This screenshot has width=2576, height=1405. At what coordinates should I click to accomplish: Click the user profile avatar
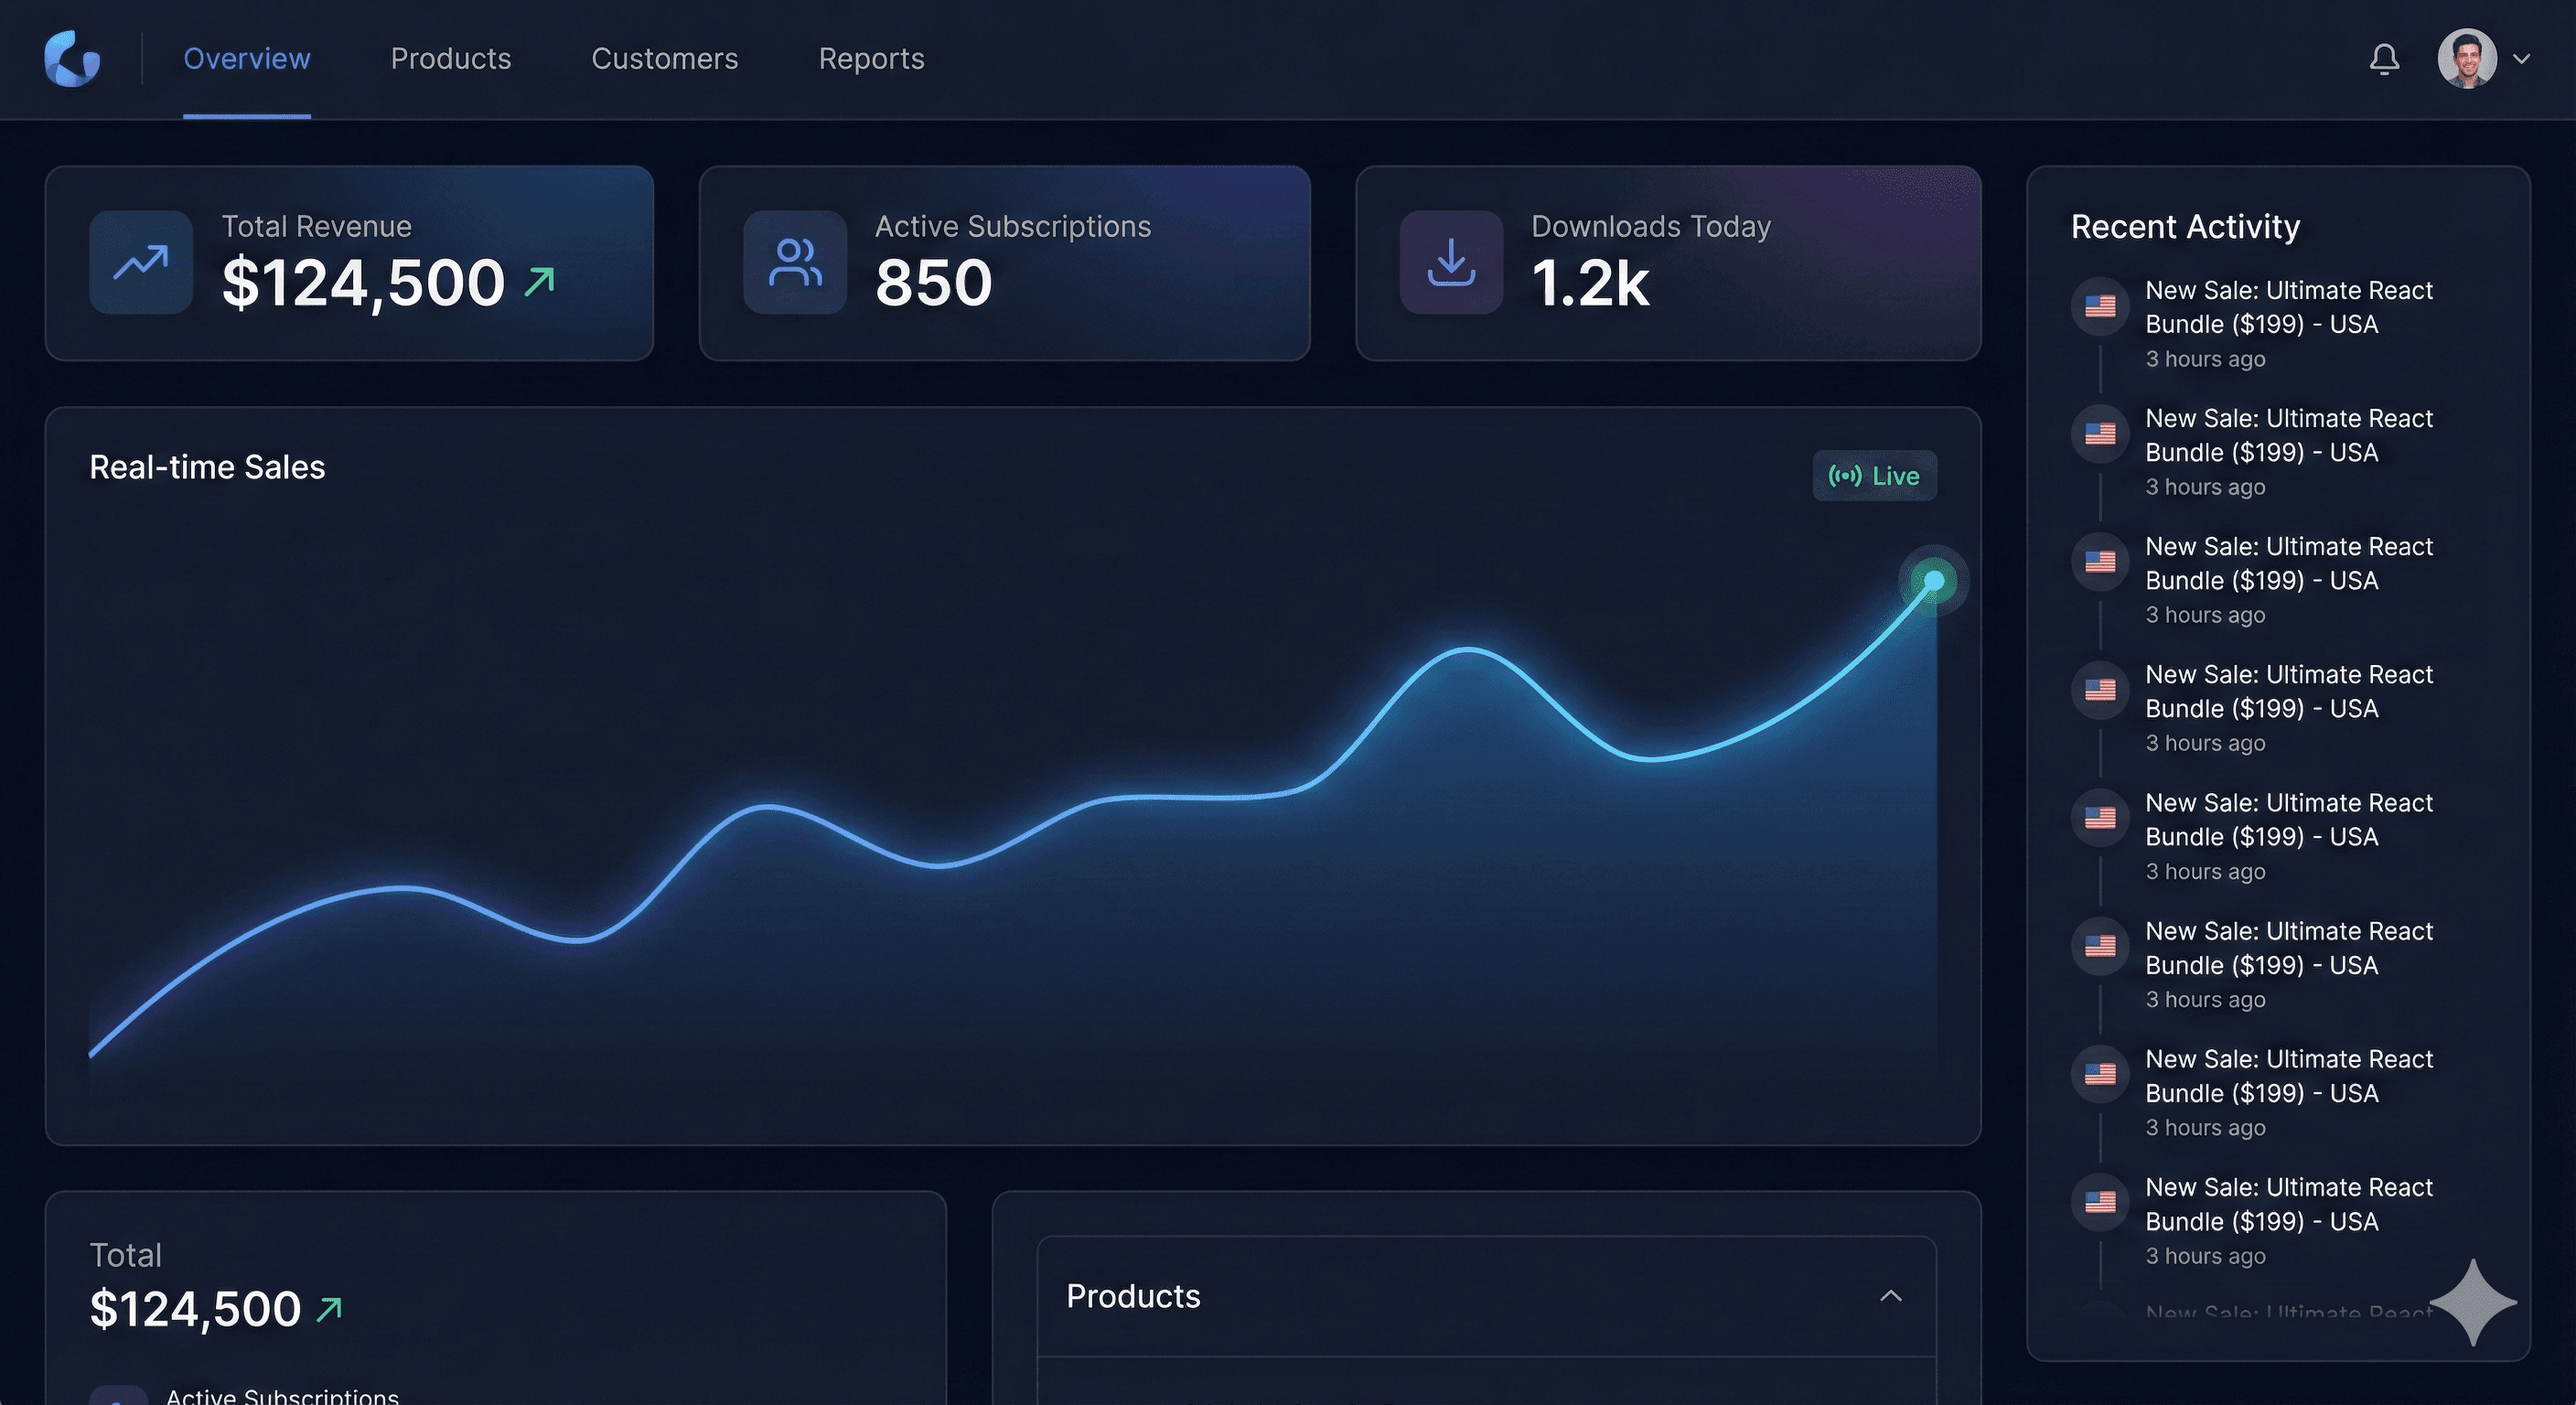(2466, 59)
